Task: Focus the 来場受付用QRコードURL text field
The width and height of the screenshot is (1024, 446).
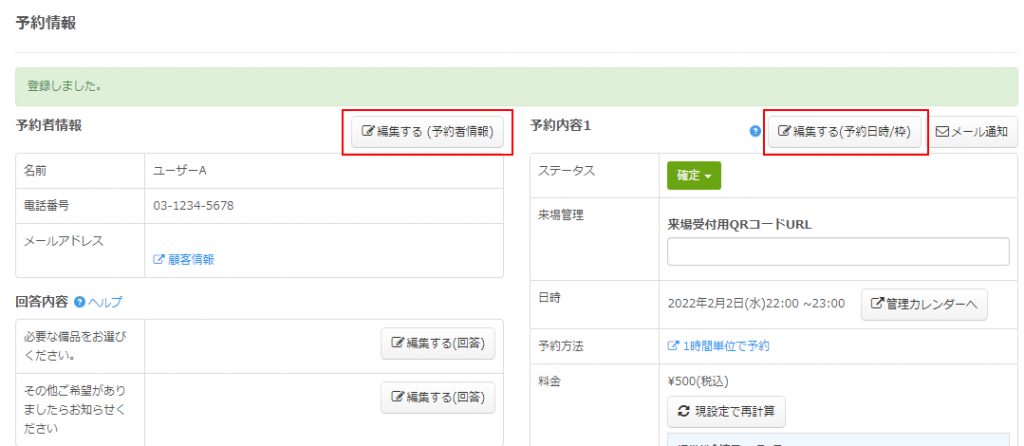Action: point(838,252)
